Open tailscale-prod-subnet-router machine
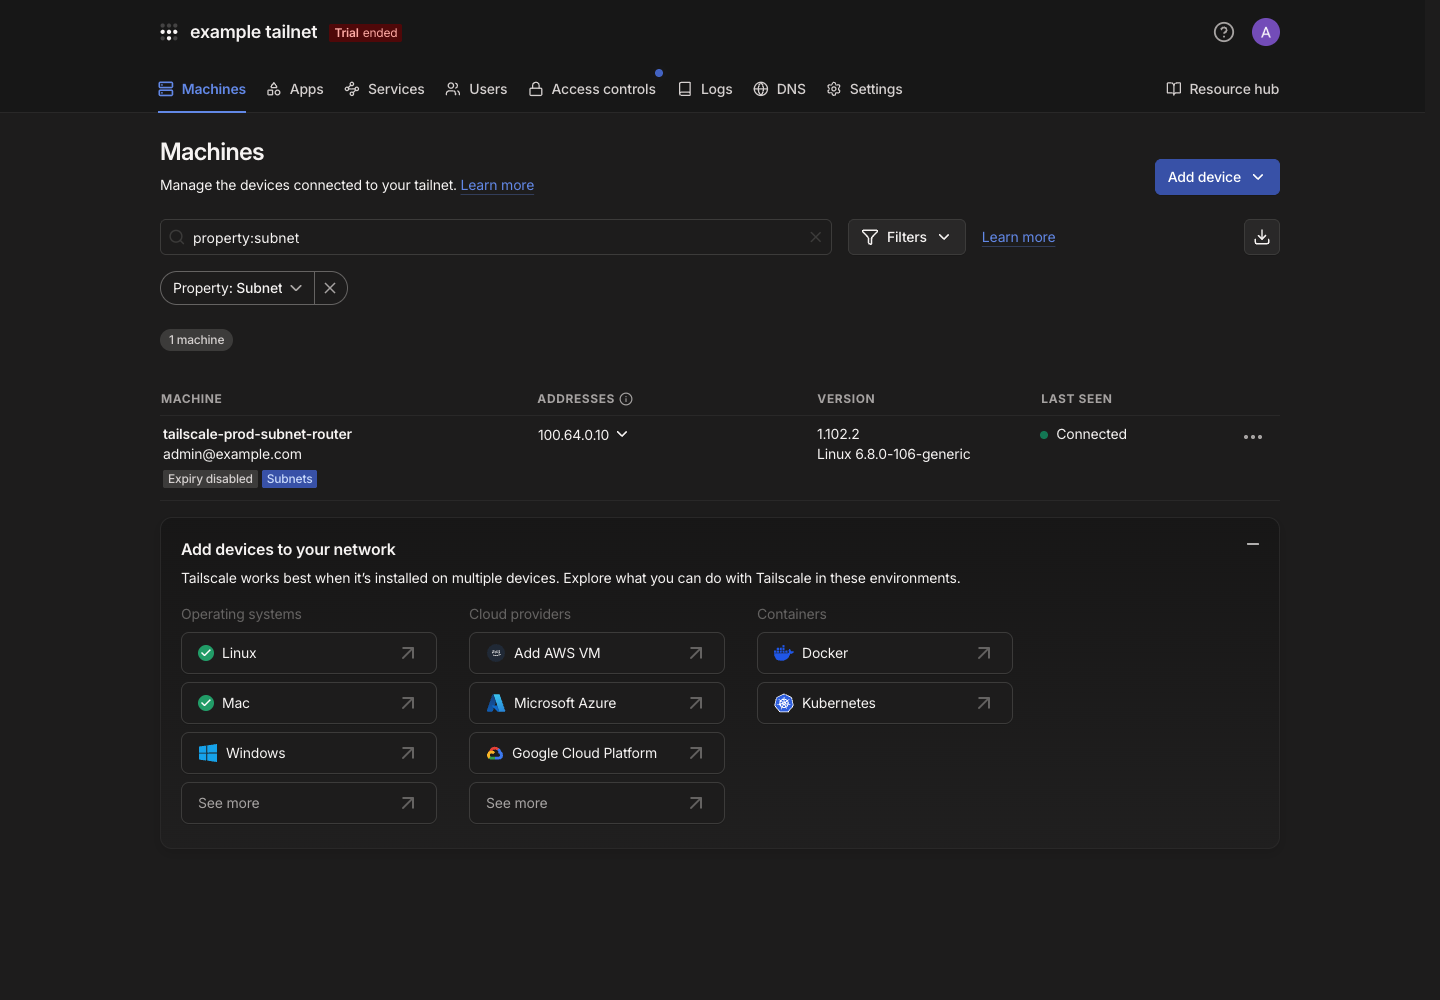Viewport: 1440px width, 1000px height. coord(257,434)
